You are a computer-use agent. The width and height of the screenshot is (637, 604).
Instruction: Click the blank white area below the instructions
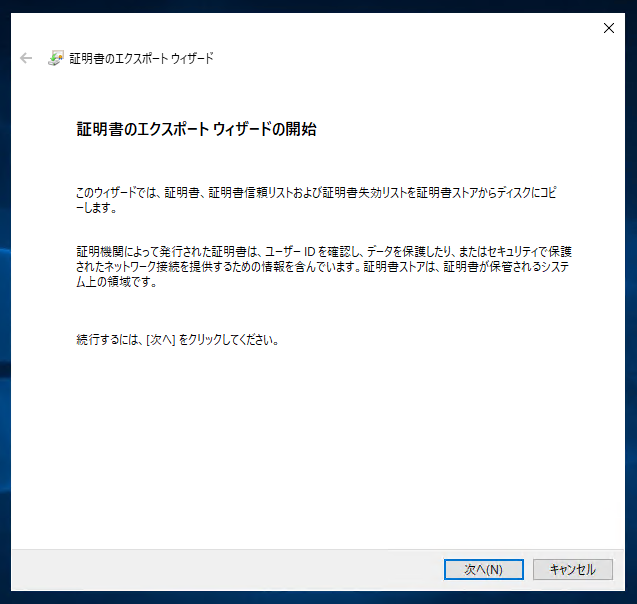pyautogui.click(x=317, y=447)
